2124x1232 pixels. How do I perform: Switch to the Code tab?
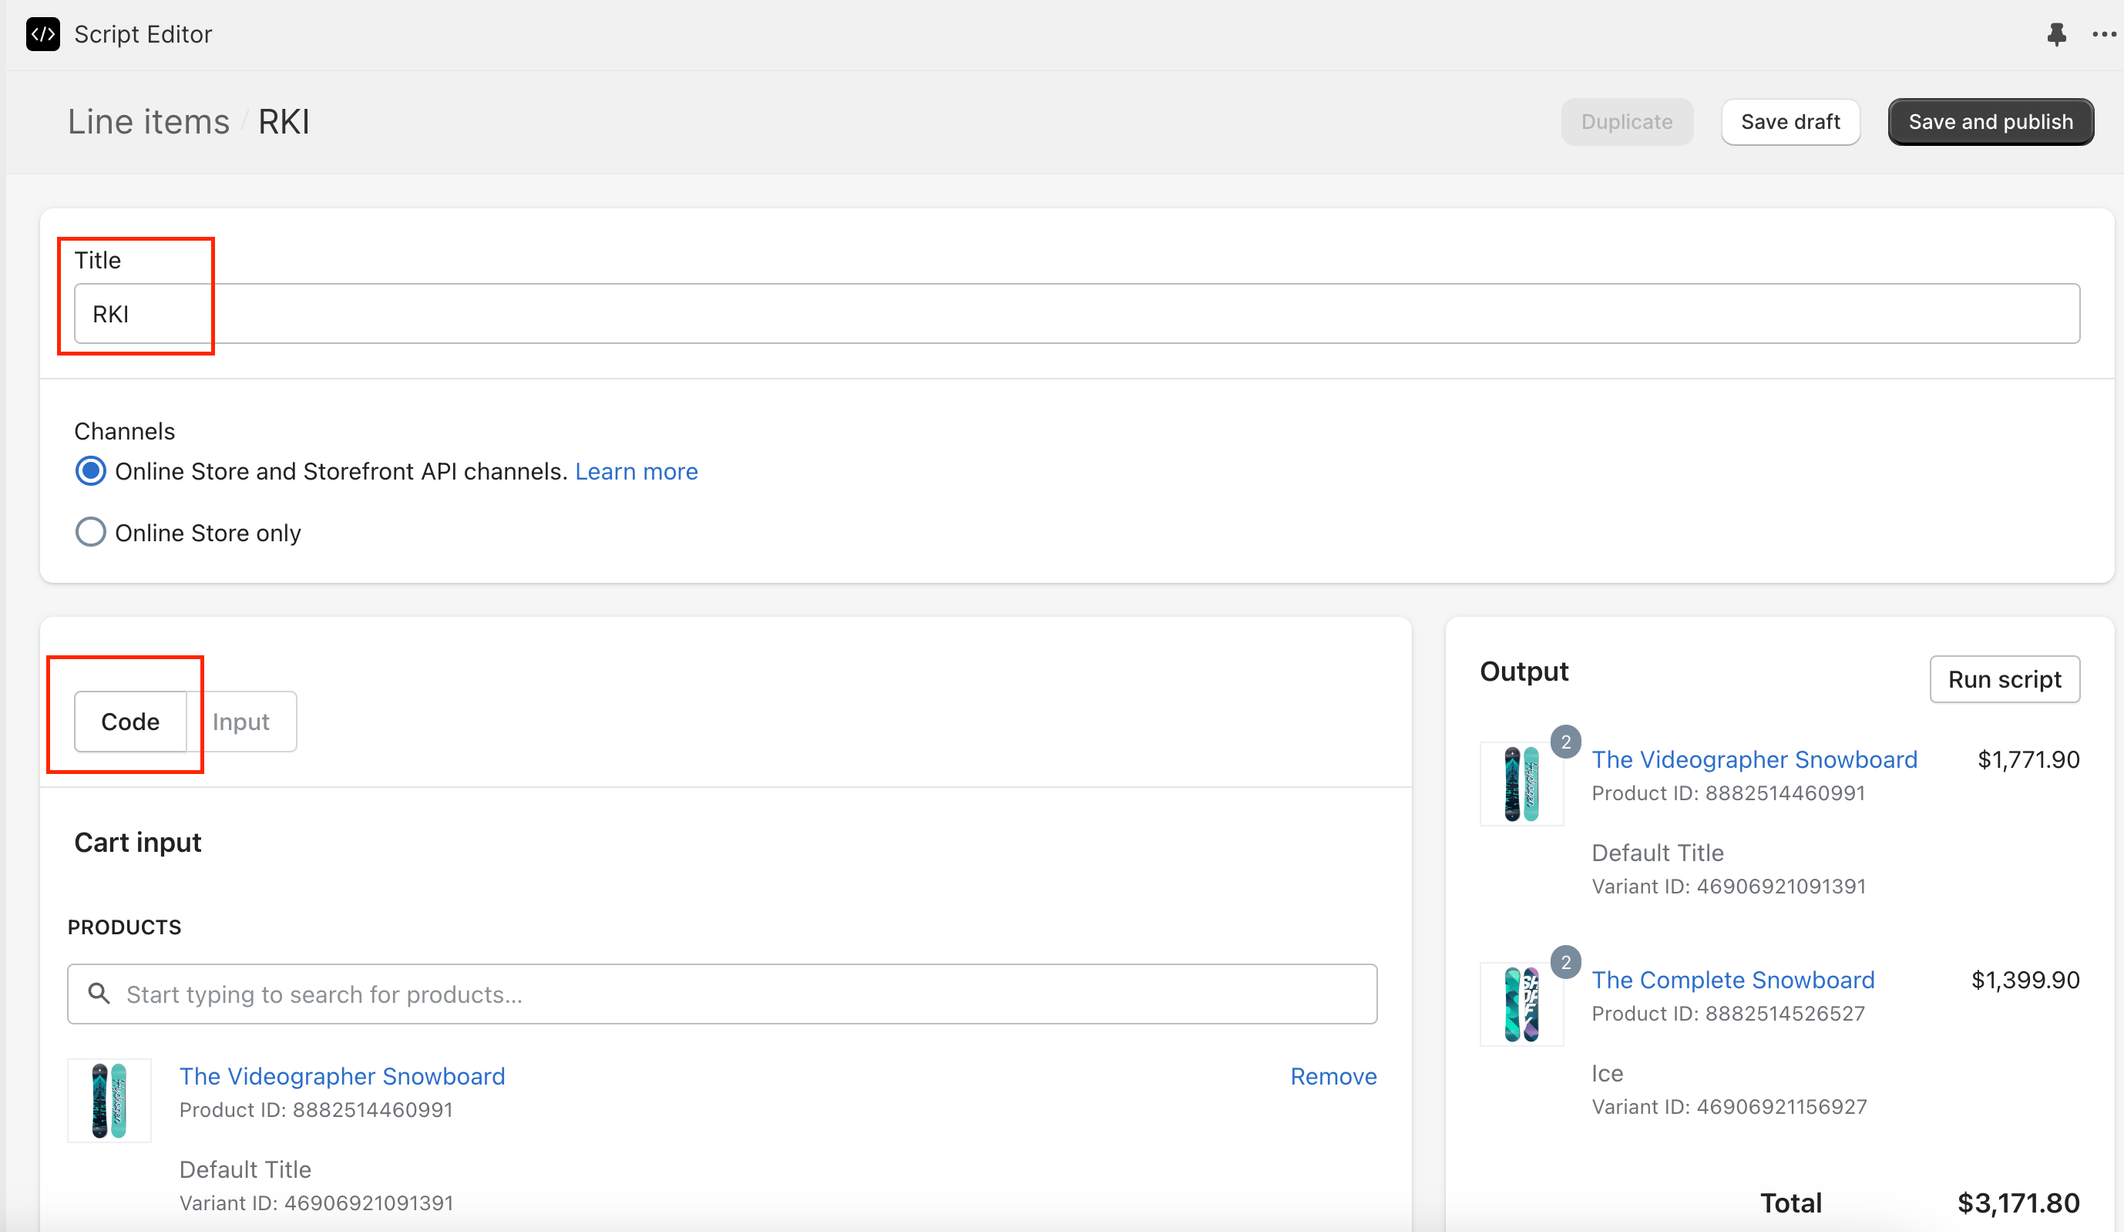[x=130, y=721]
